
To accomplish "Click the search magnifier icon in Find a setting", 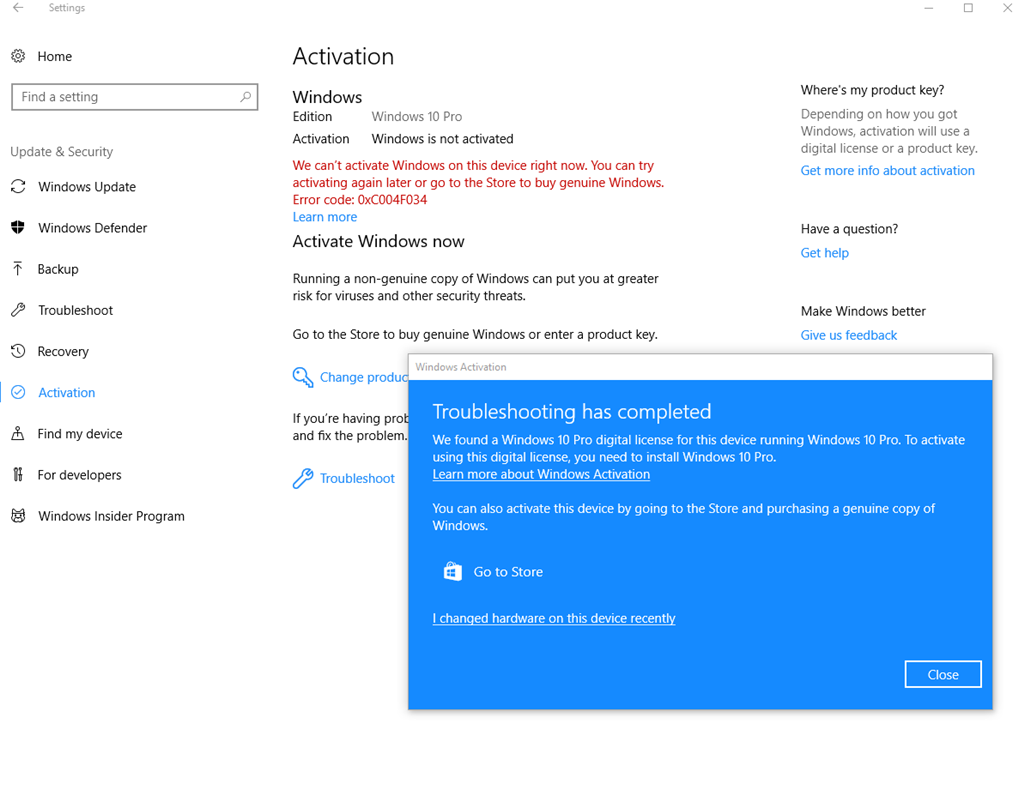I will (x=246, y=97).
